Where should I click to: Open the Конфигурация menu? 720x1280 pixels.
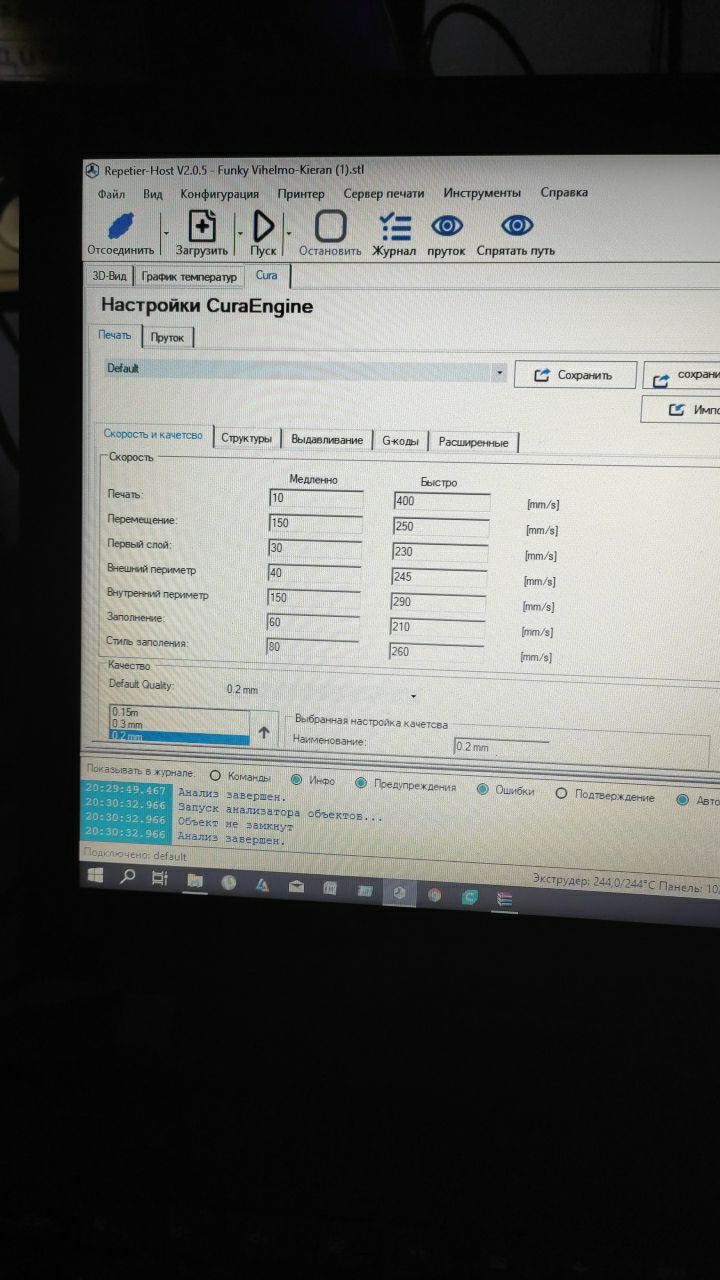[x=219, y=193]
